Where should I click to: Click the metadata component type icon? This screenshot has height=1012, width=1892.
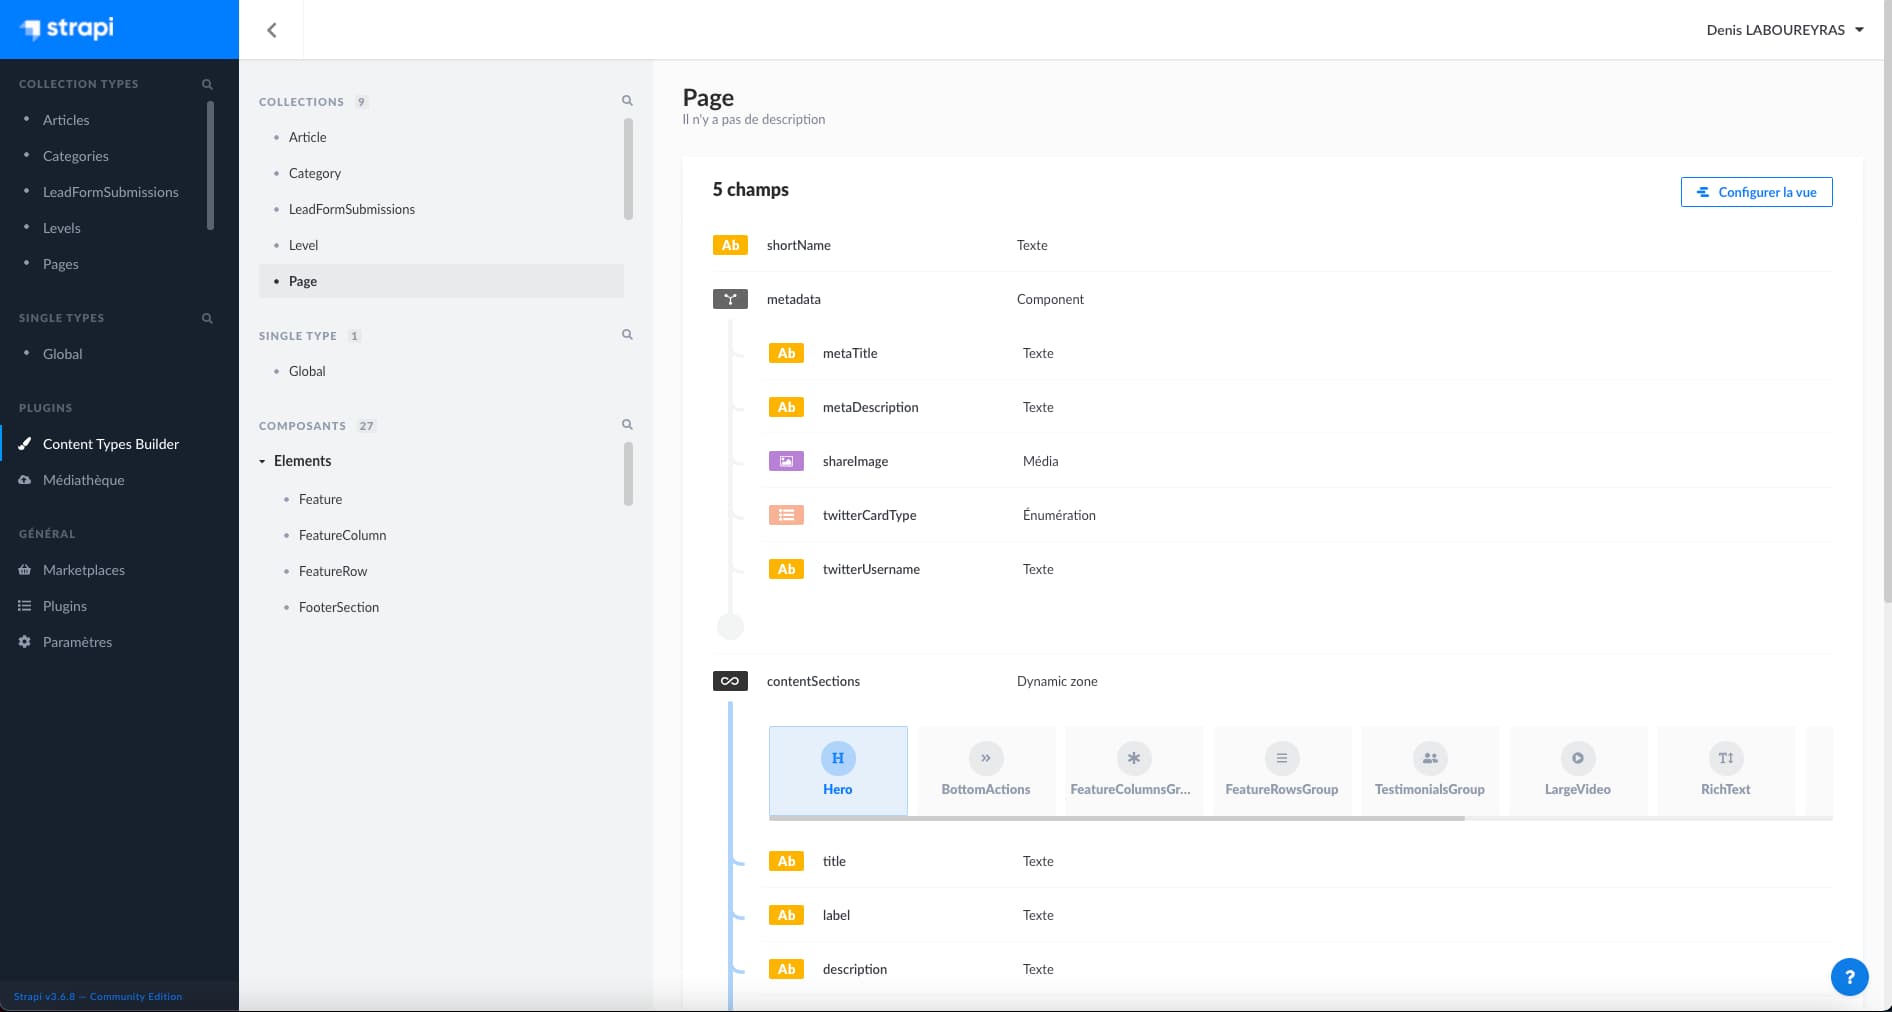[x=730, y=299]
